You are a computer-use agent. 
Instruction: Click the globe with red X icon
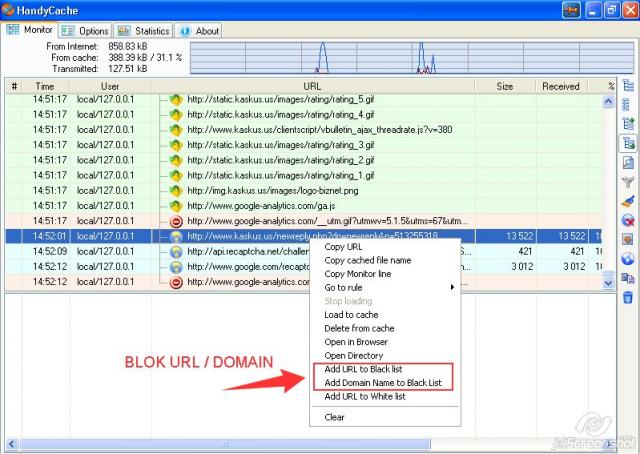(x=628, y=220)
